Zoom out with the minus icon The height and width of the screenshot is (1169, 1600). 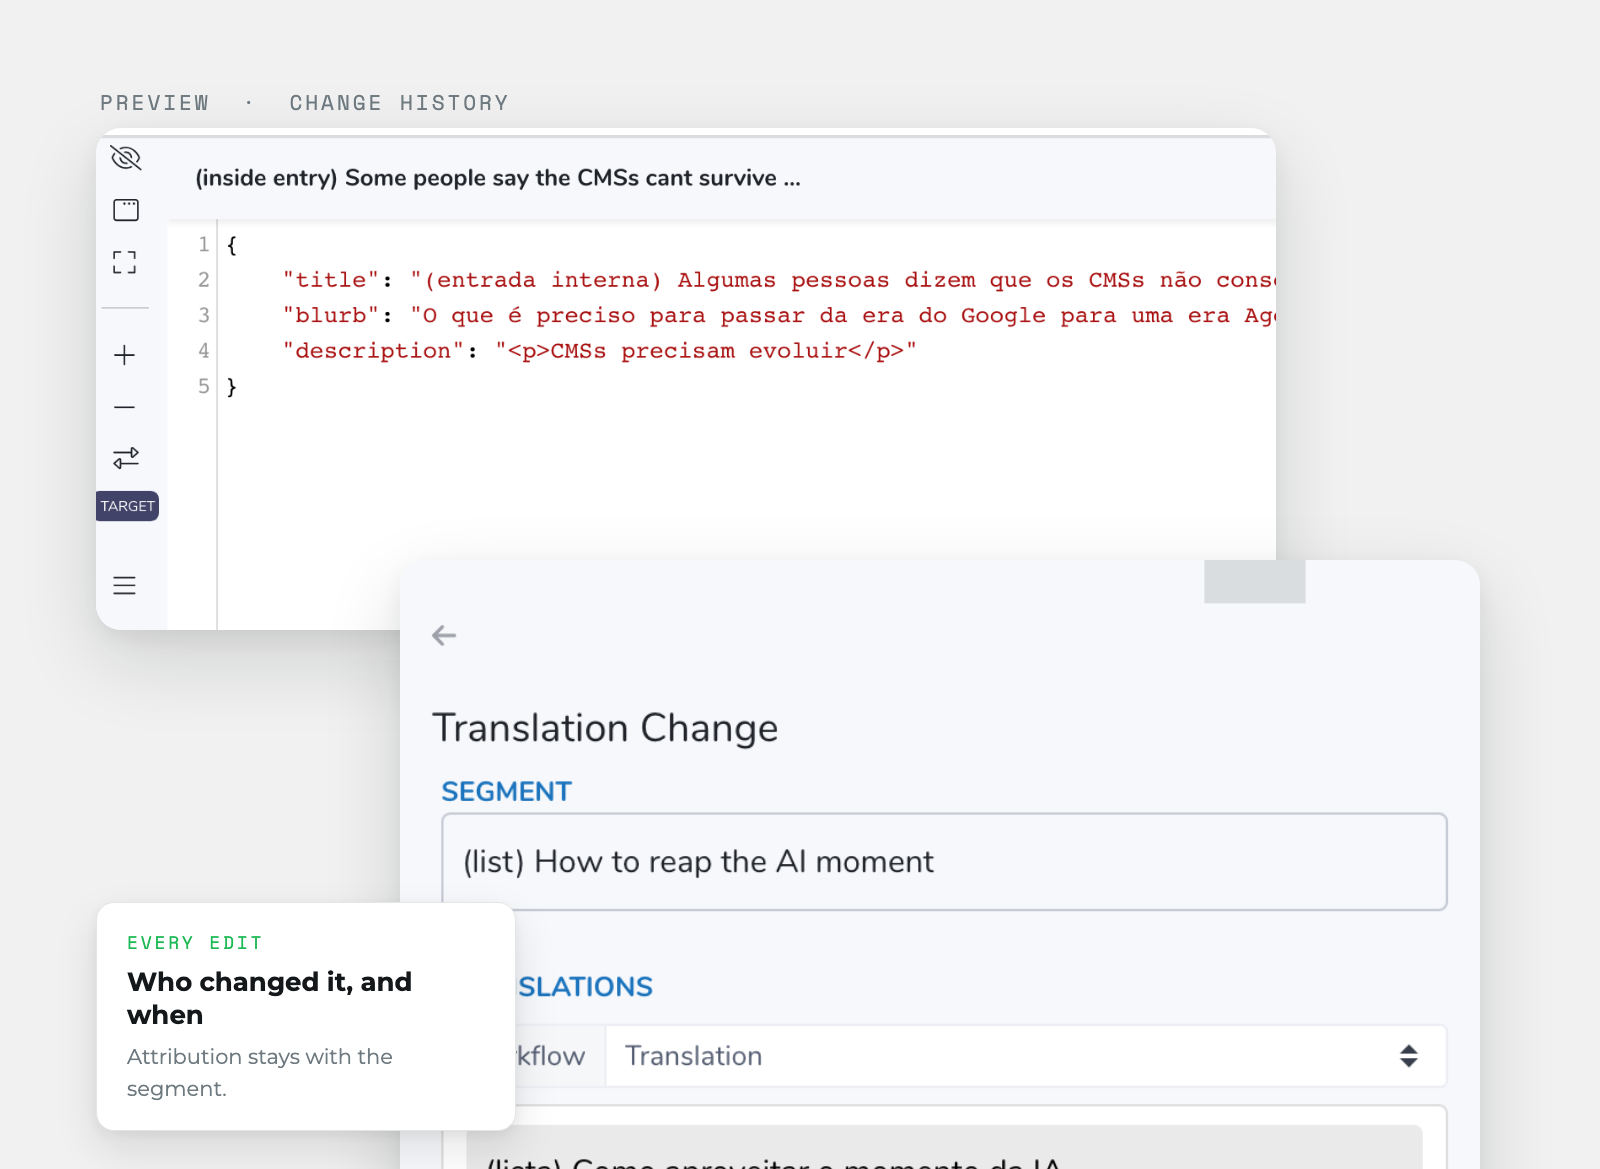[x=125, y=408]
